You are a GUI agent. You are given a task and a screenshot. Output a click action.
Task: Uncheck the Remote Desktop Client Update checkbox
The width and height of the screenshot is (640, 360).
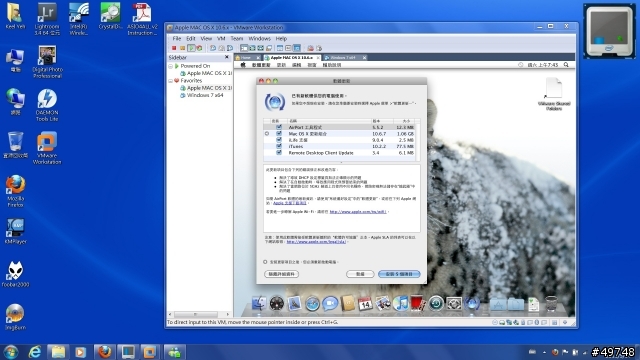tap(279, 153)
